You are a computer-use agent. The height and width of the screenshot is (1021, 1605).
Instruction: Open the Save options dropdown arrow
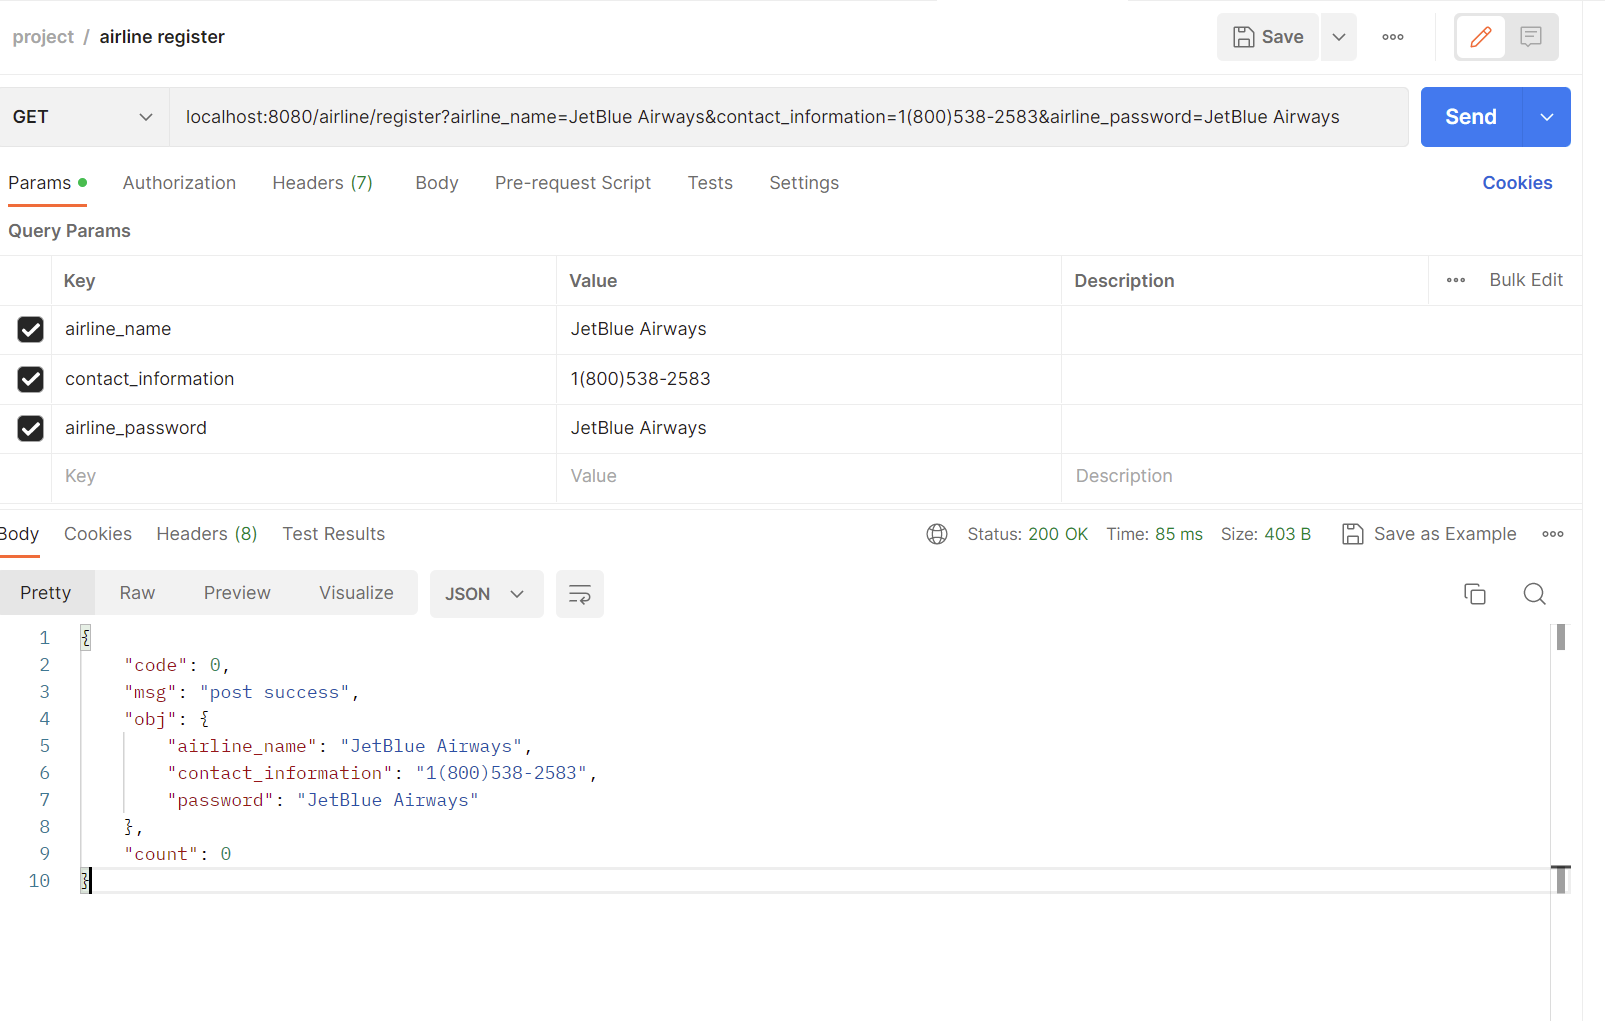pyautogui.click(x=1339, y=37)
